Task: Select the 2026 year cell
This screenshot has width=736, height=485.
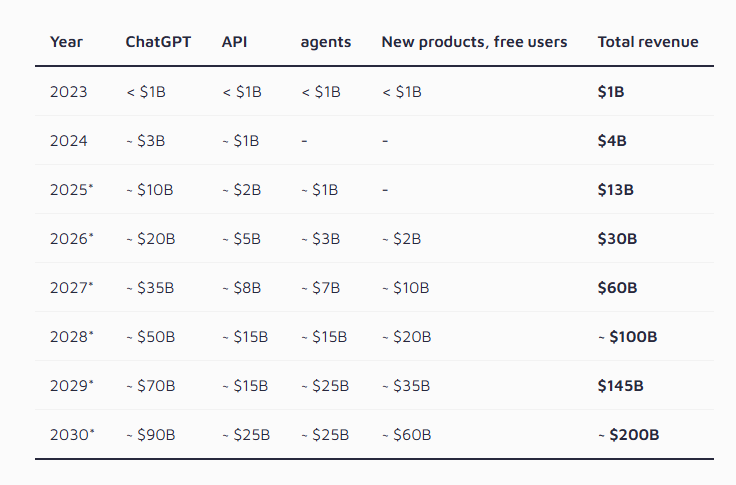Action: [x=72, y=239]
